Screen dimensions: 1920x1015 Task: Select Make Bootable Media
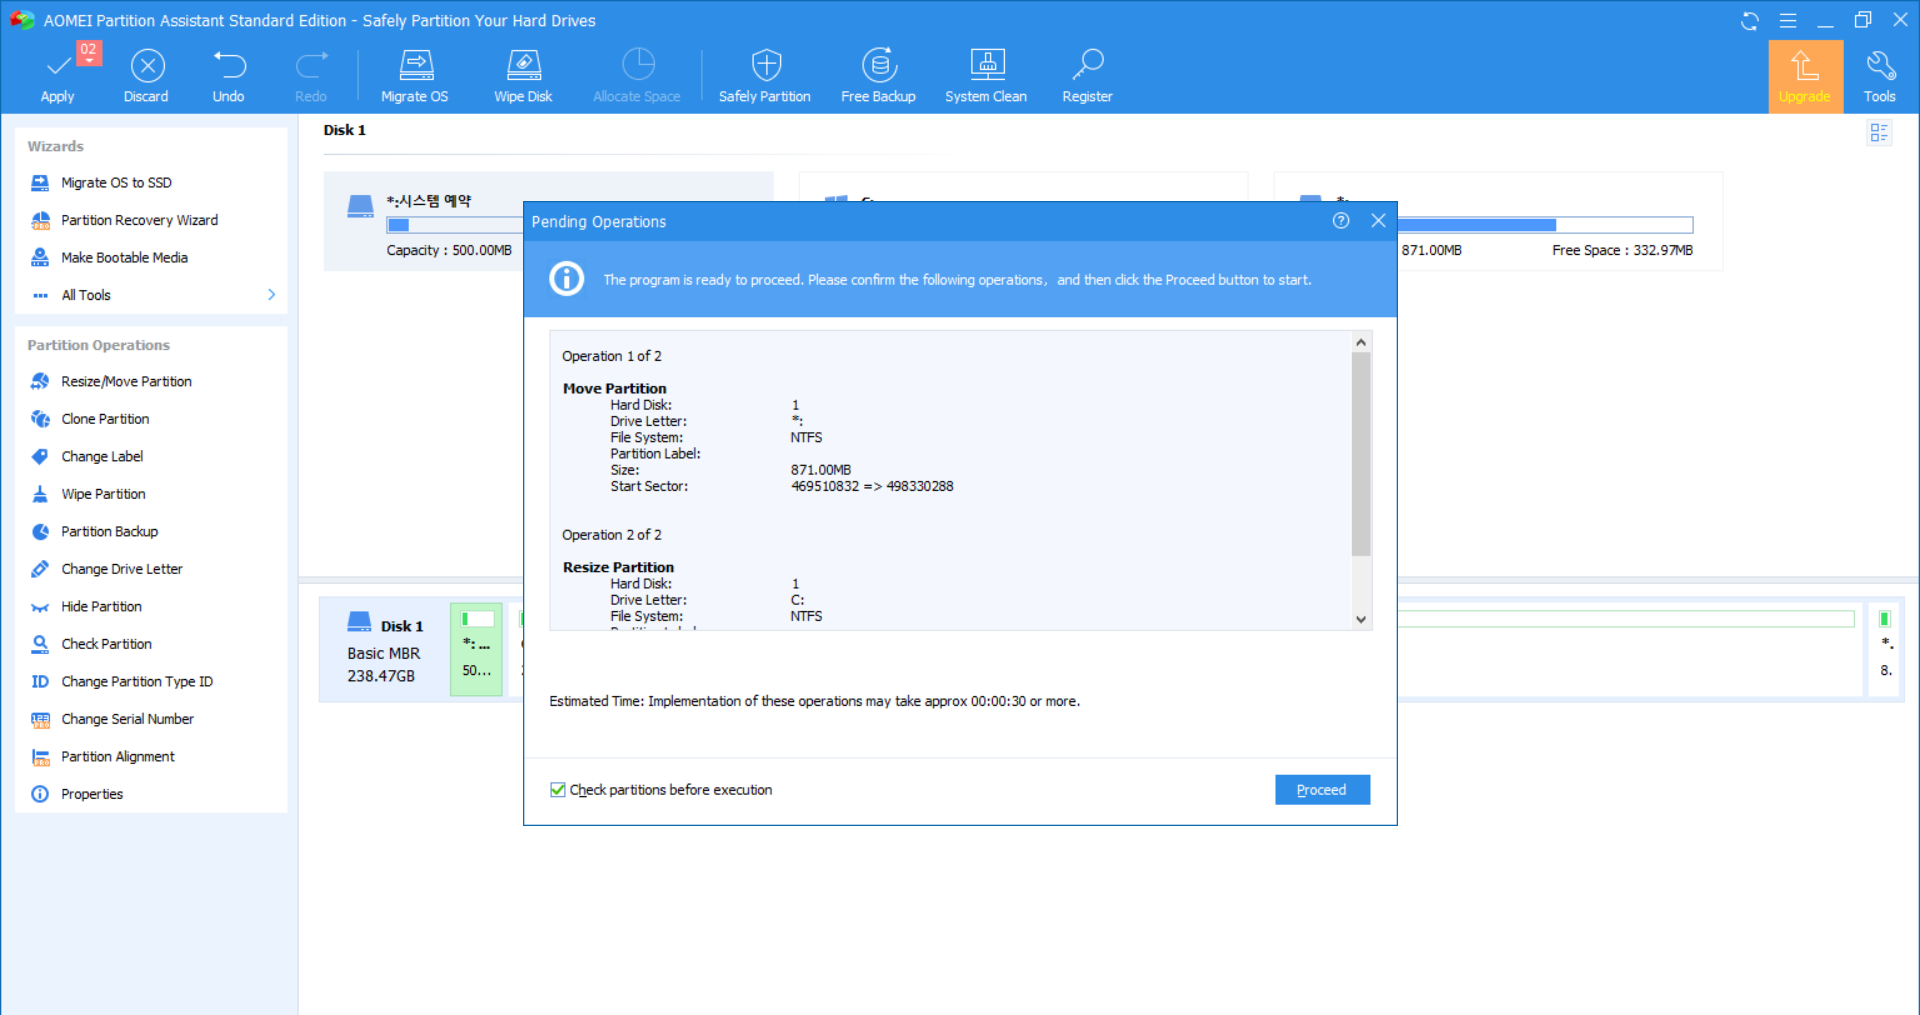(x=124, y=258)
